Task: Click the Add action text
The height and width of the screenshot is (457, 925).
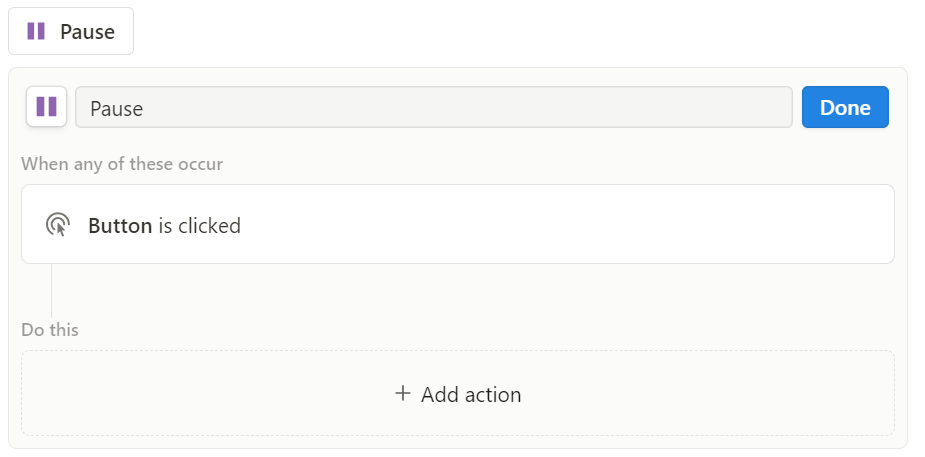Action: pos(471,394)
